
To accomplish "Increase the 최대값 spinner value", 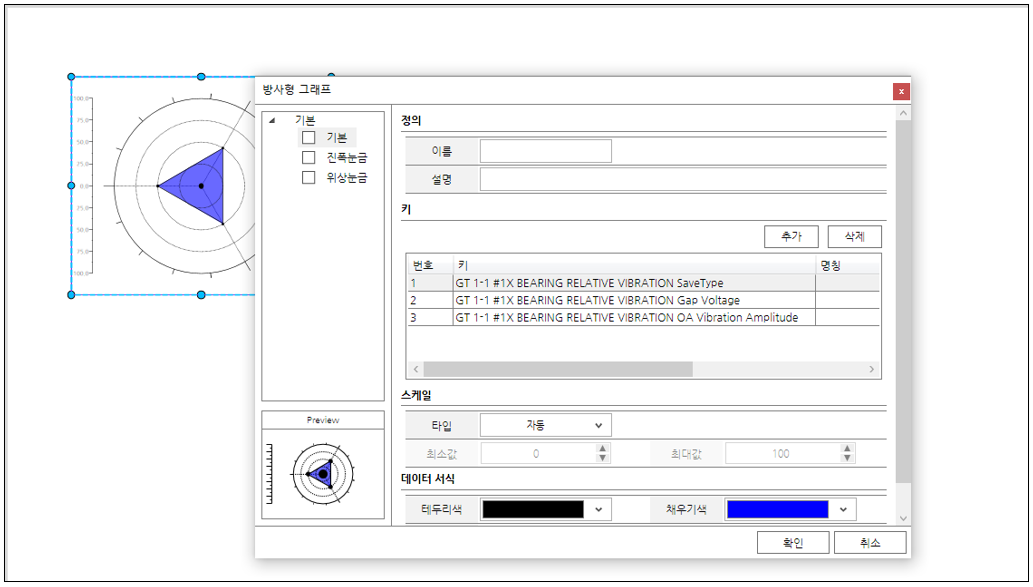I will 847,448.
